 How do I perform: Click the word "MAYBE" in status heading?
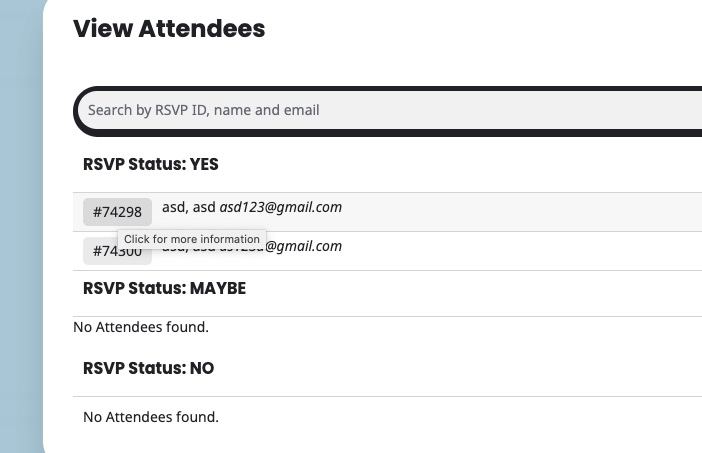coord(218,289)
